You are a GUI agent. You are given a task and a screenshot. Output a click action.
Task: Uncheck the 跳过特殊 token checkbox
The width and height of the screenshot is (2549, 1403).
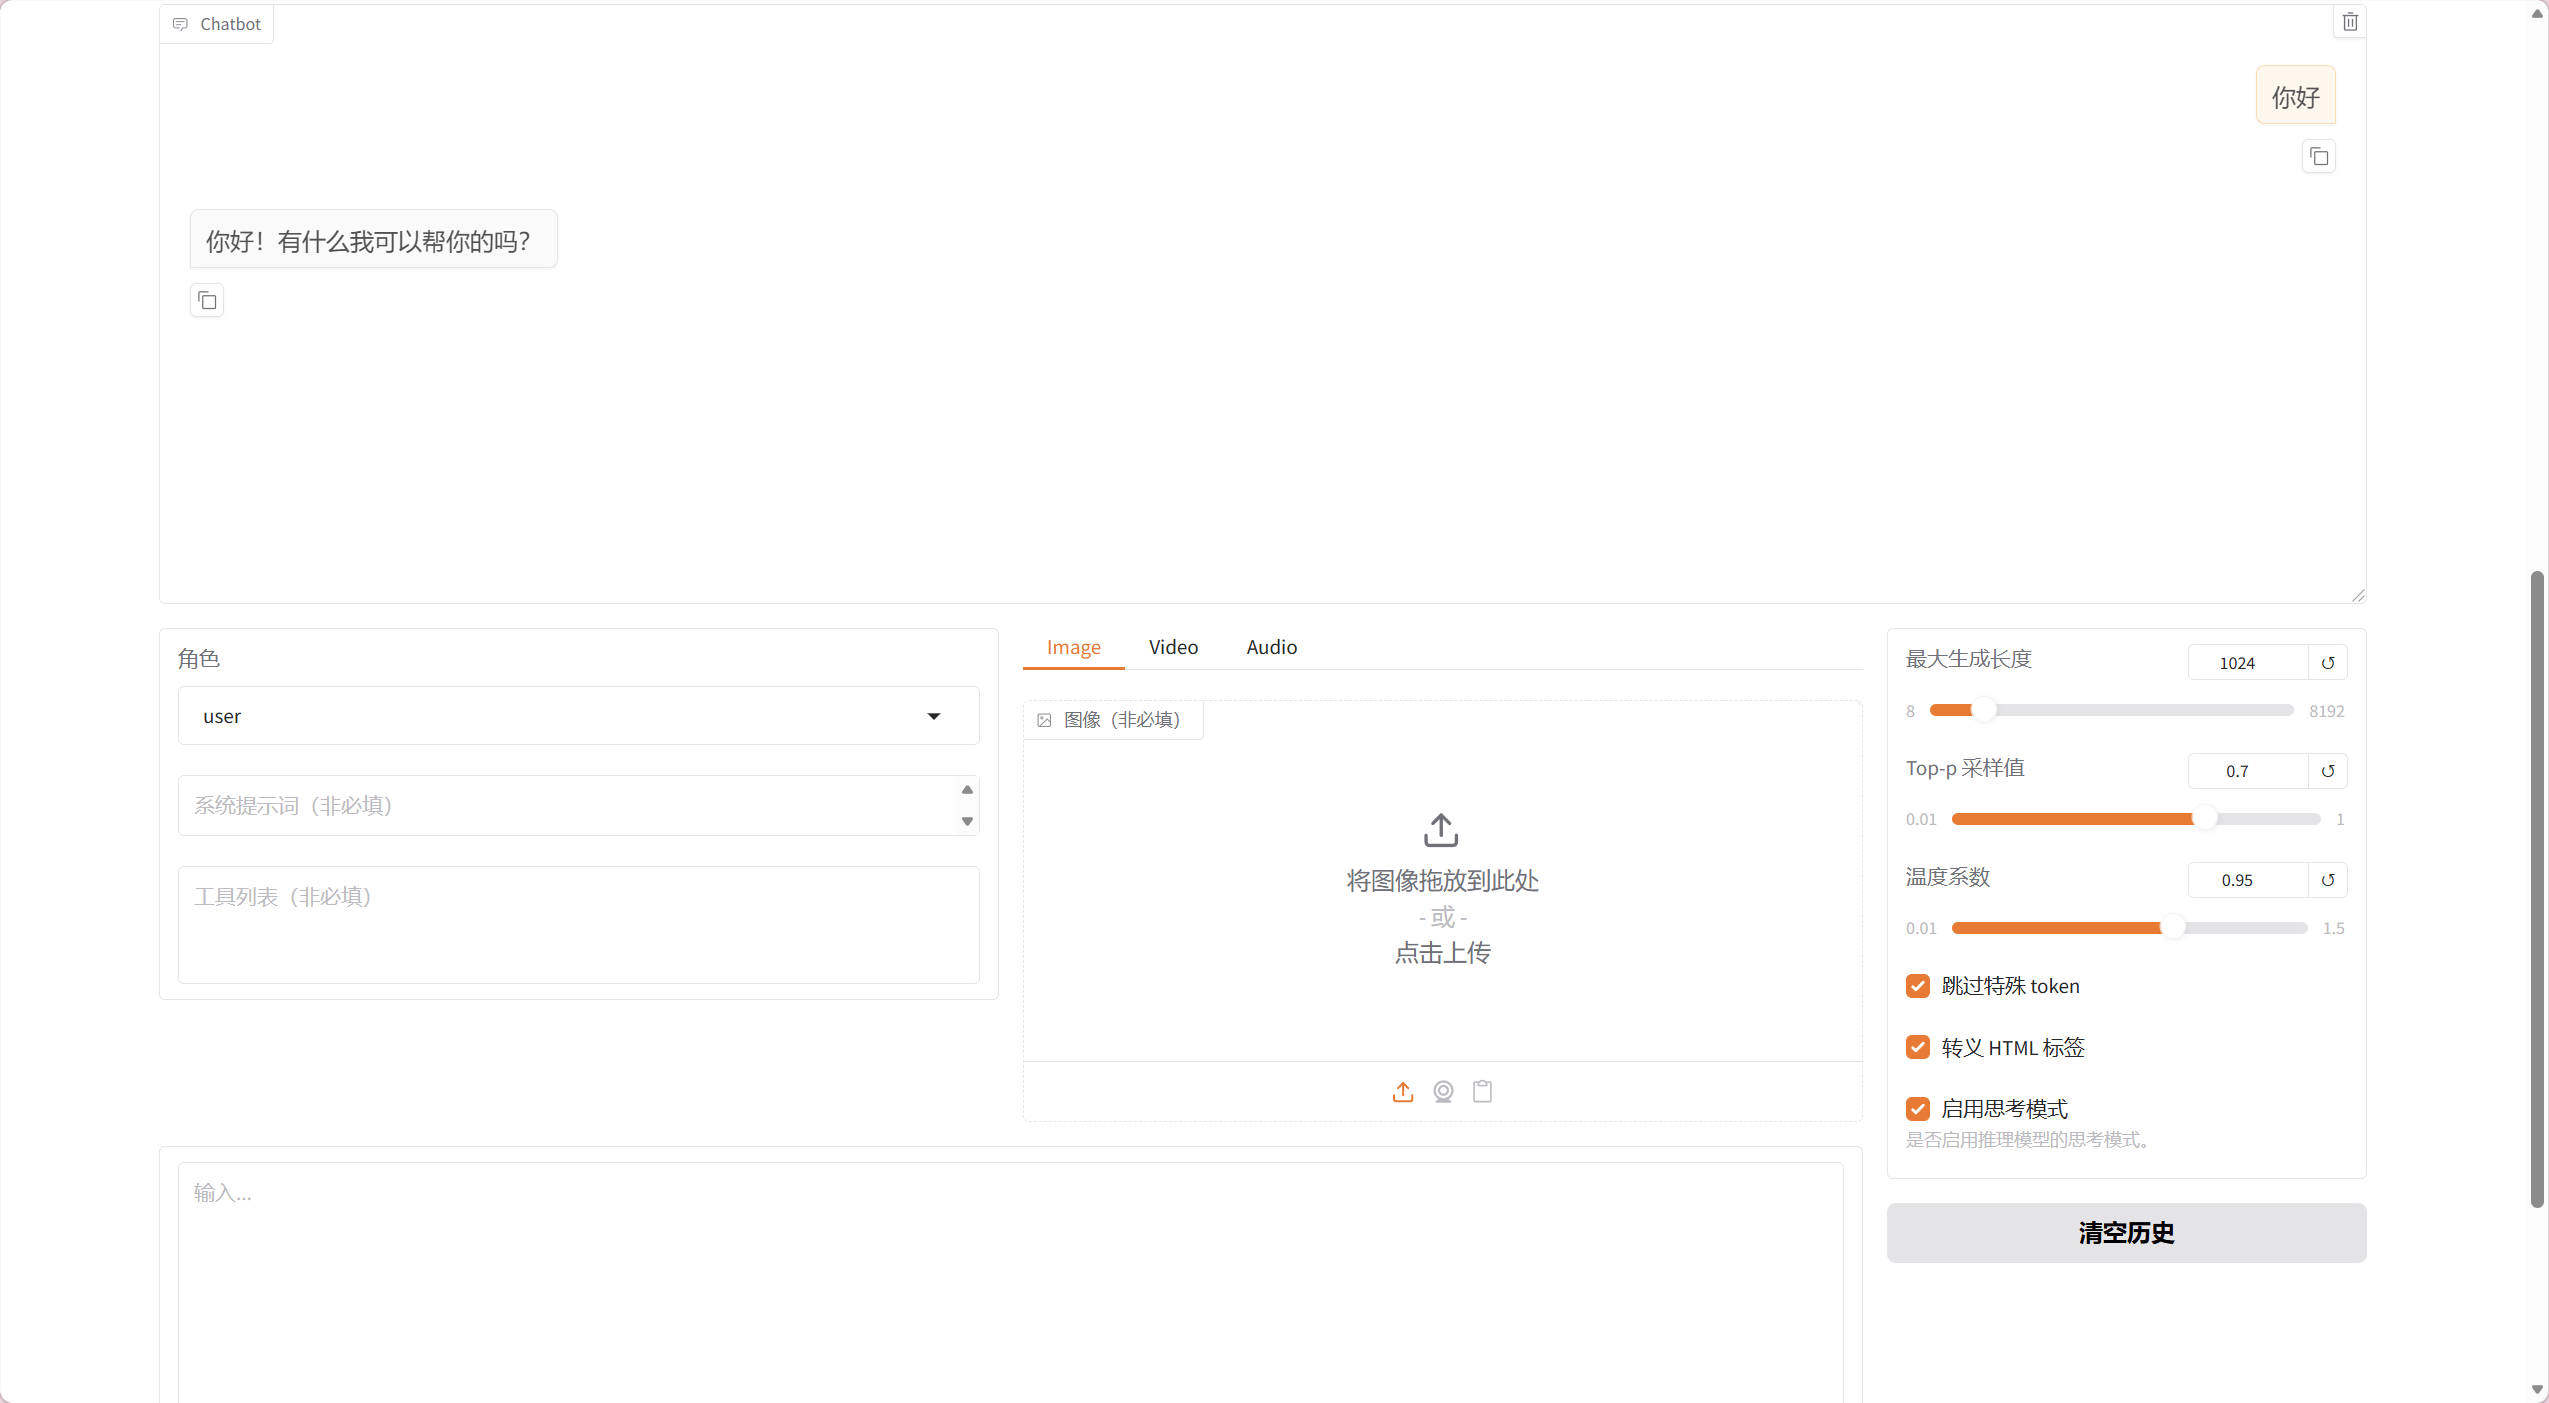click(x=1917, y=986)
